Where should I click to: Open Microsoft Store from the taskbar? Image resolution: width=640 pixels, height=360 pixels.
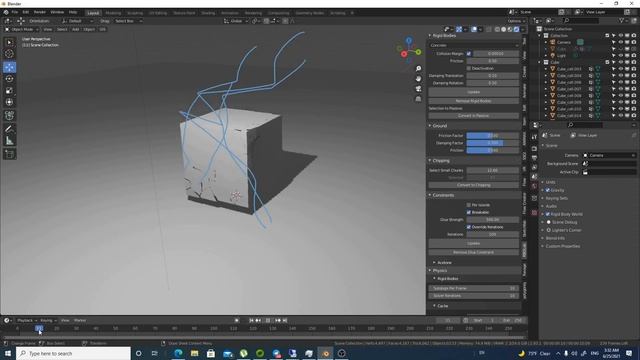click(211, 353)
